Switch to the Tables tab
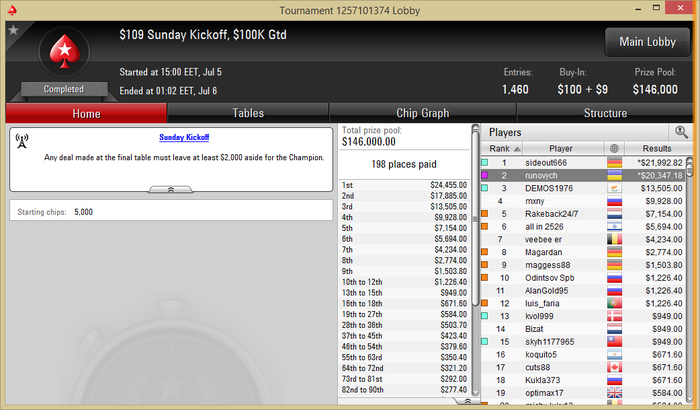Viewport: 700px width, 410px height. [x=248, y=113]
